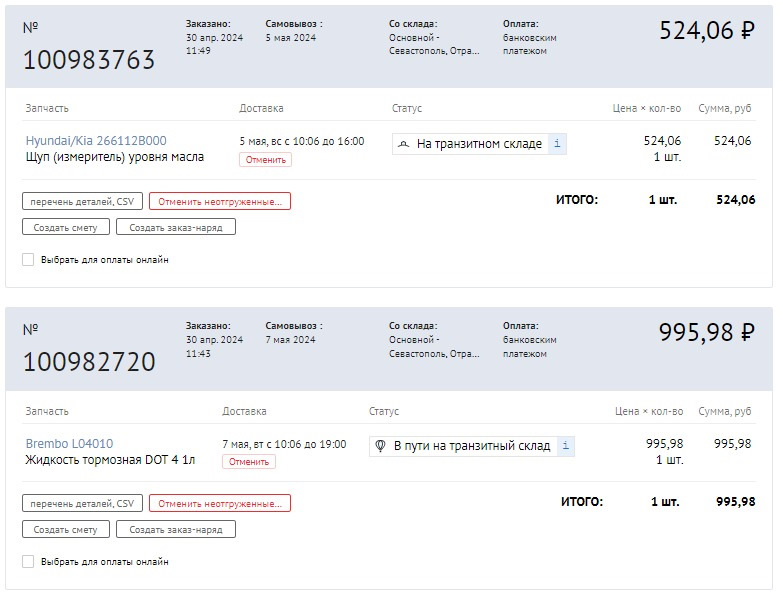This screenshot has width=783, height=593.
Task: Download CSV parts list for order 100983763
Action: click(x=82, y=202)
